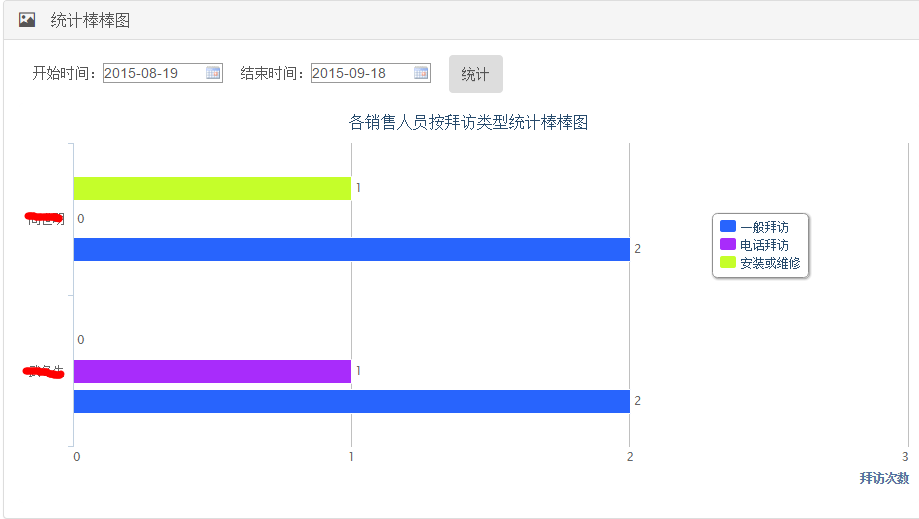This screenshot has height=519, width=919.
Task: Click the x-axis tick label 3
Action: pos(905,456)
